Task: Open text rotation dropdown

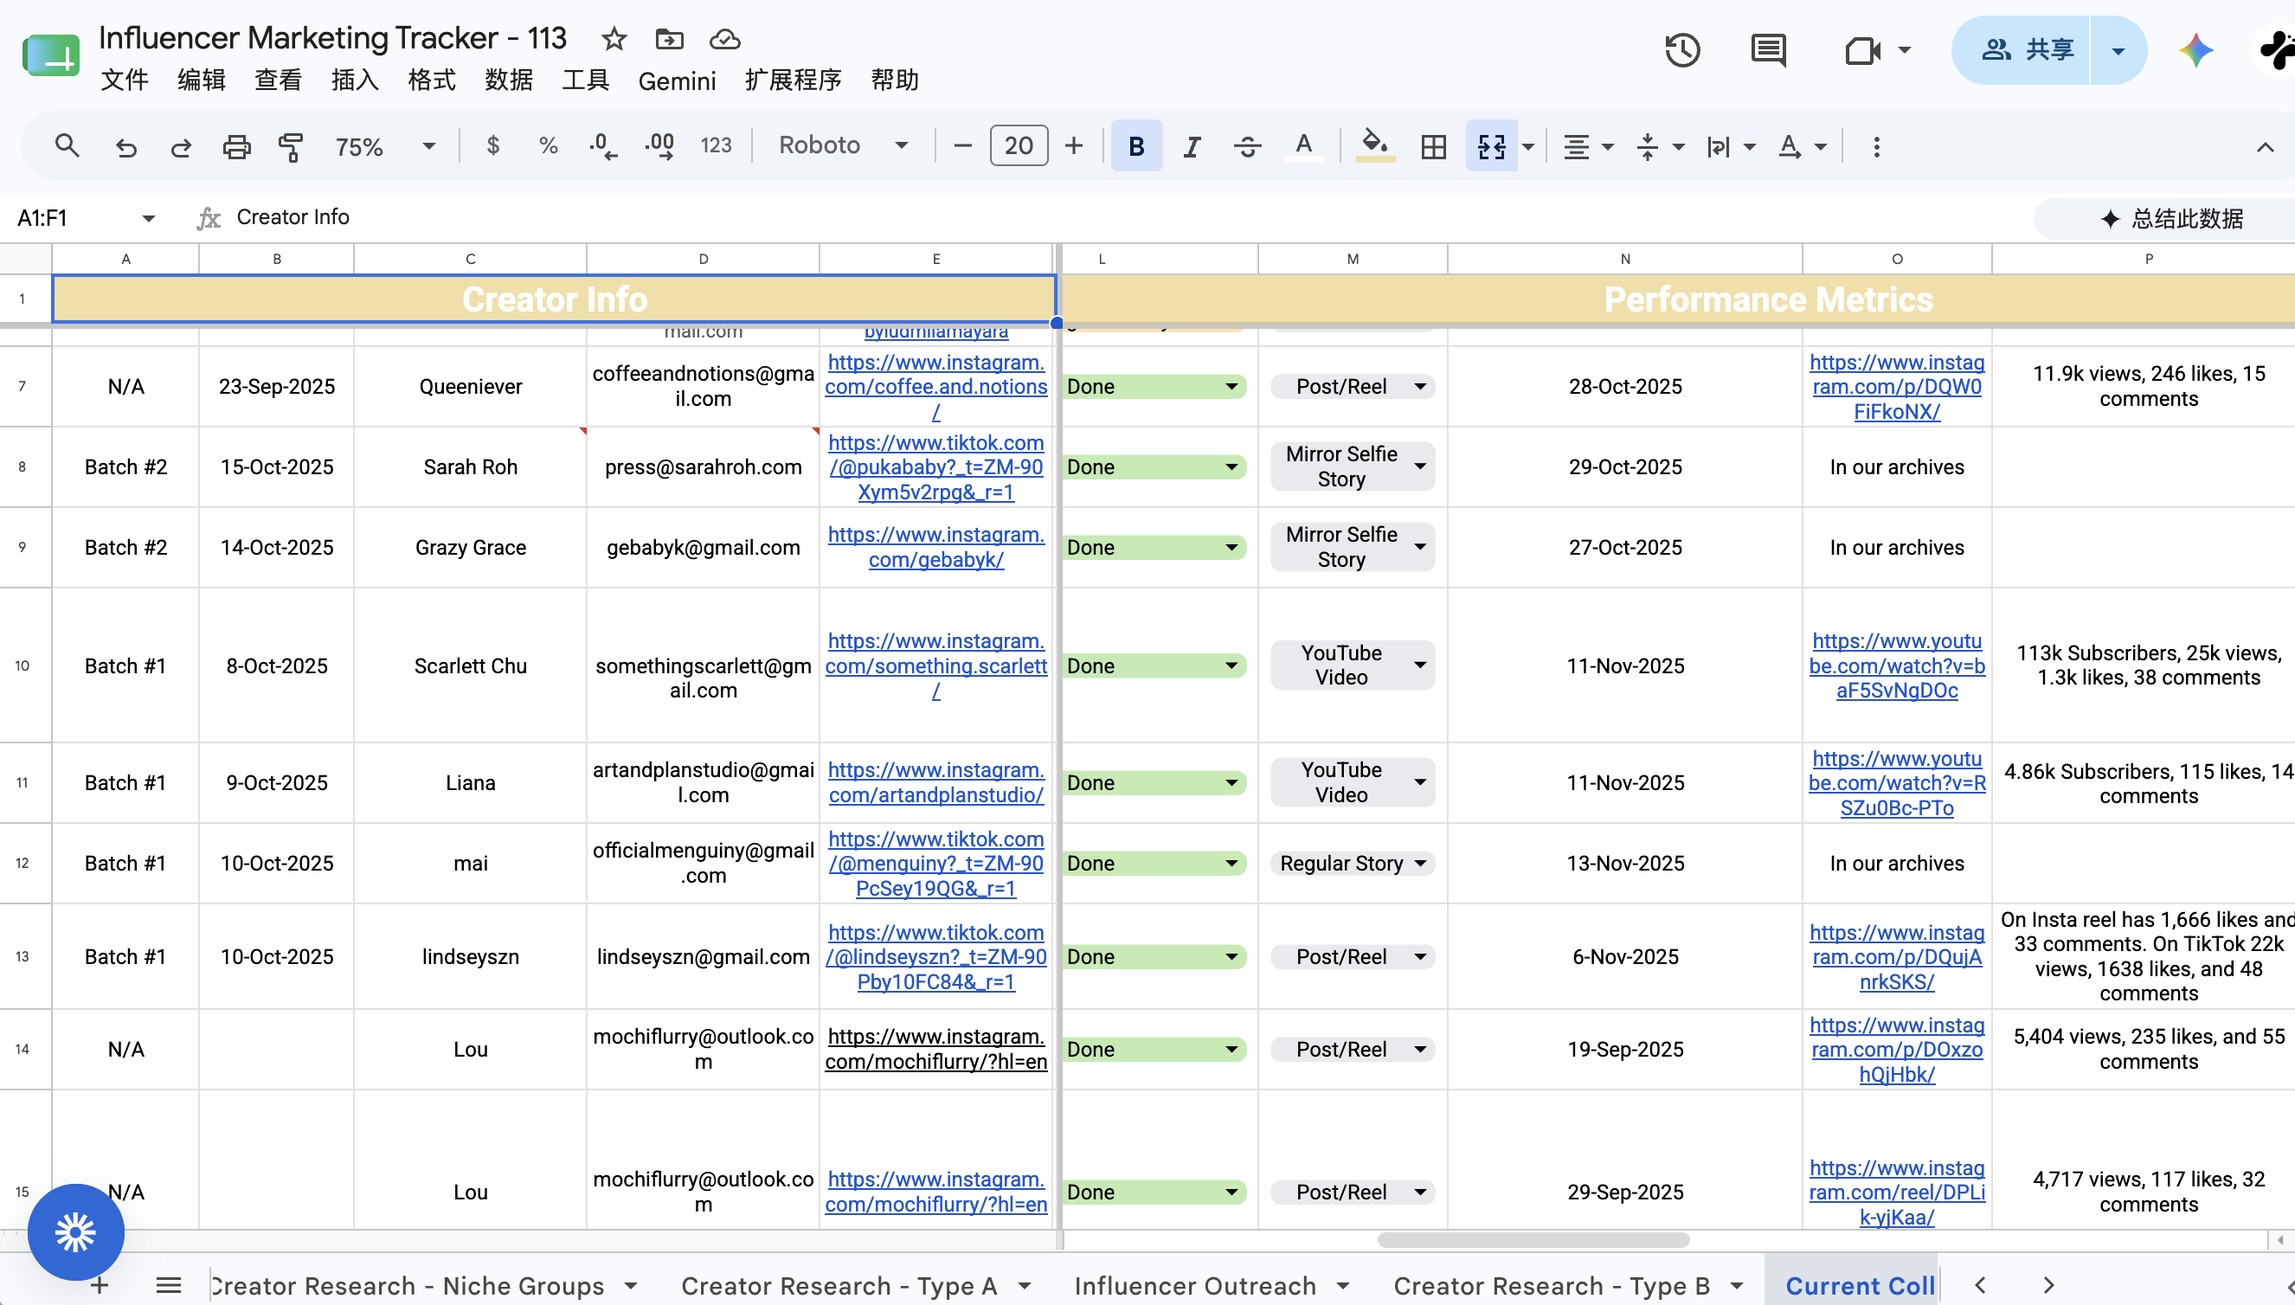Action: pos(1802,147)
